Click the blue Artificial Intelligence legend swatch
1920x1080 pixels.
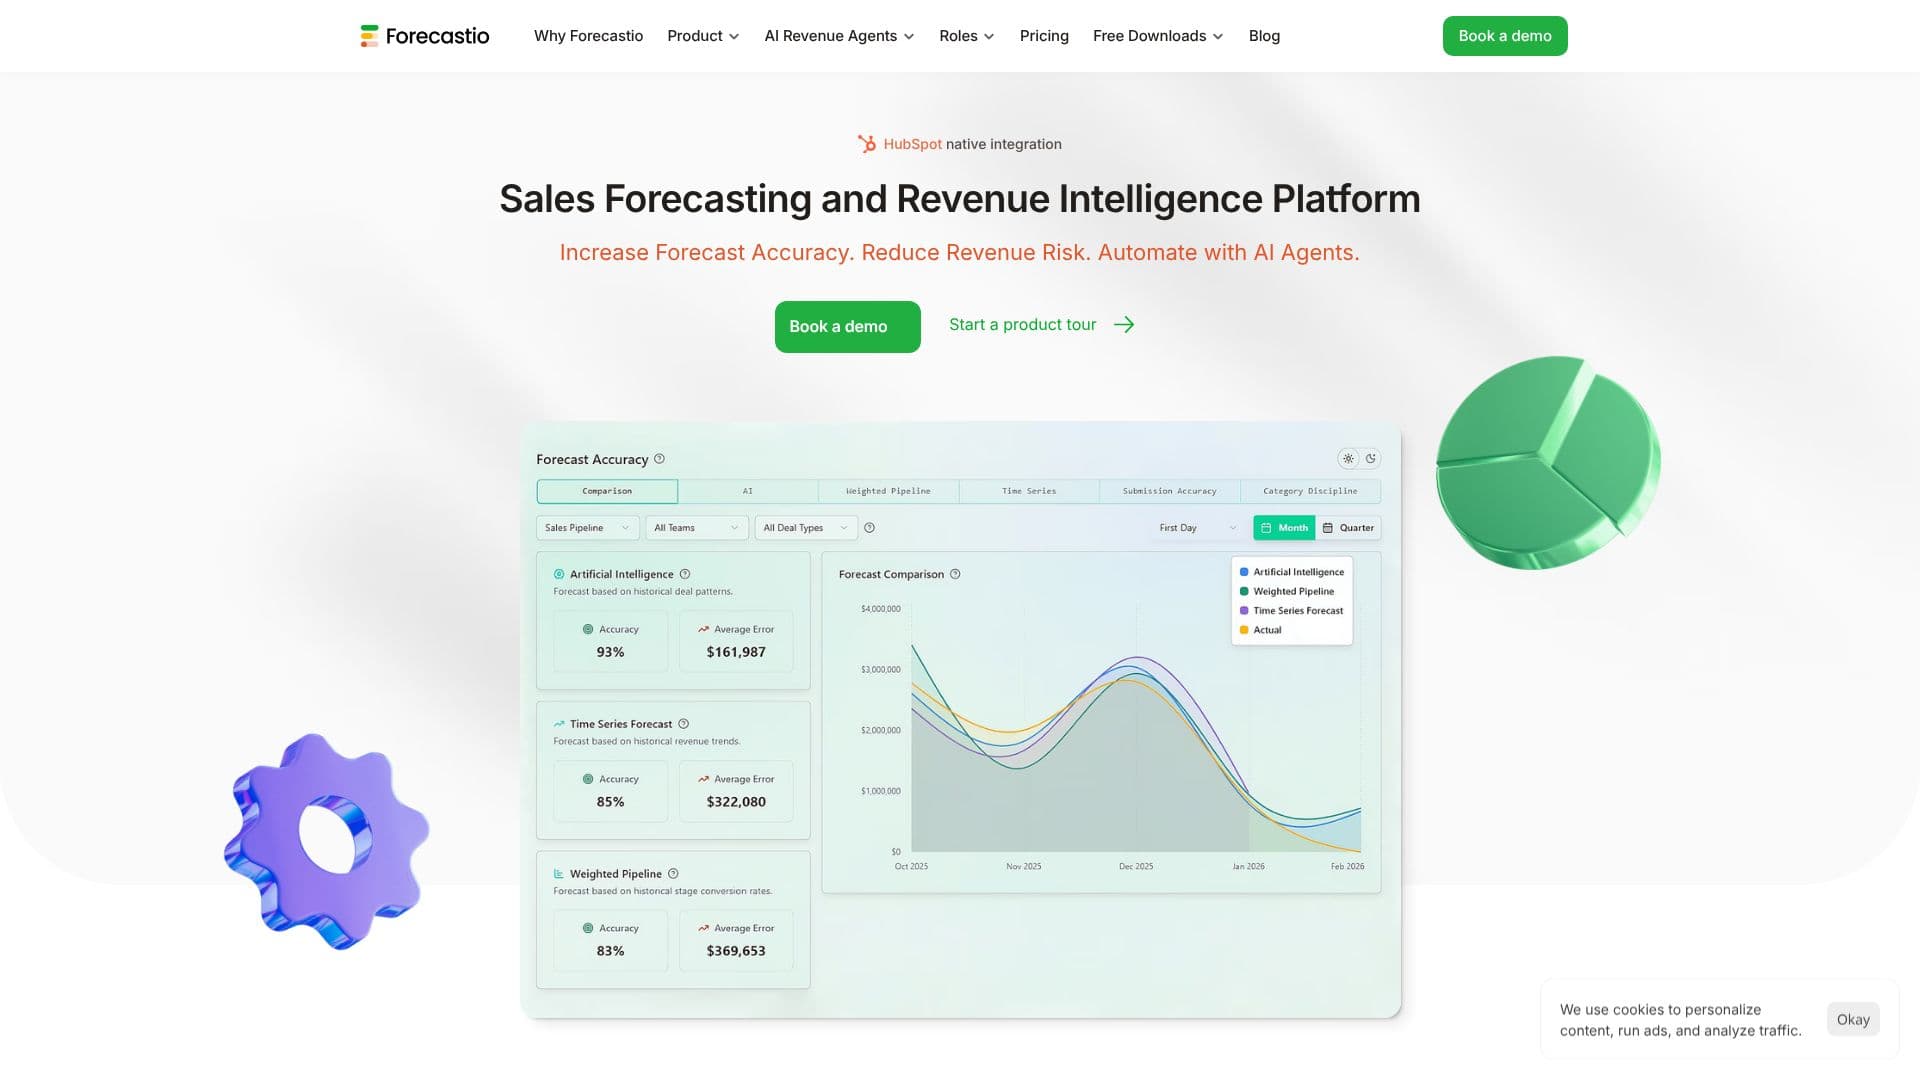click(1244, 572)
